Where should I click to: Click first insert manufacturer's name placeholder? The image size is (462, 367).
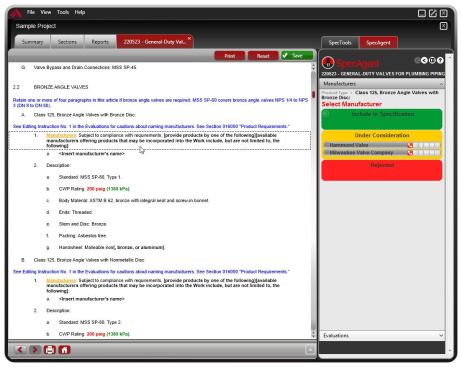92,154
